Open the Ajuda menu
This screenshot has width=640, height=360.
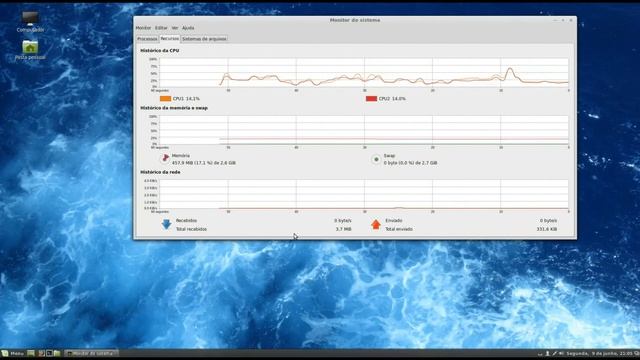point(188,28)
